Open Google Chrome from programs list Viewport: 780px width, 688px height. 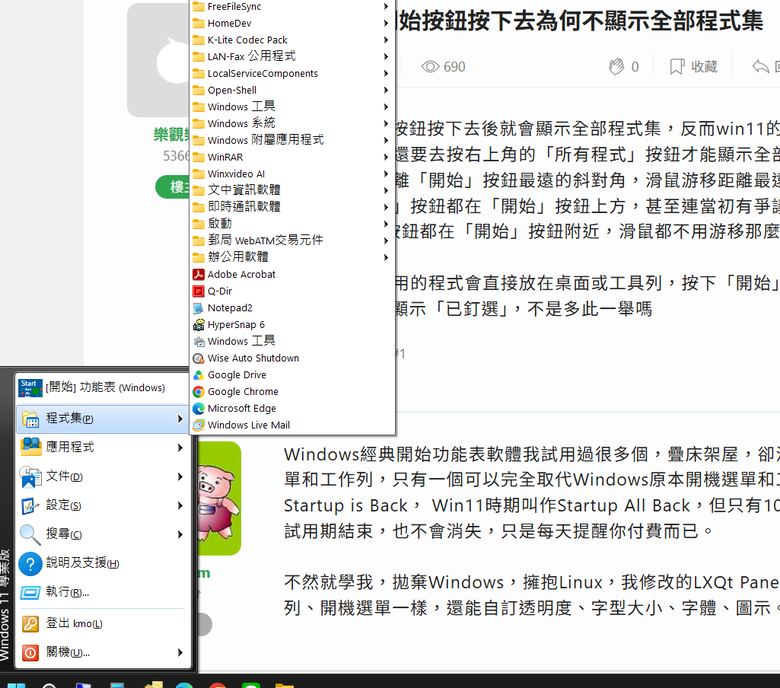[x=292, y=392]
